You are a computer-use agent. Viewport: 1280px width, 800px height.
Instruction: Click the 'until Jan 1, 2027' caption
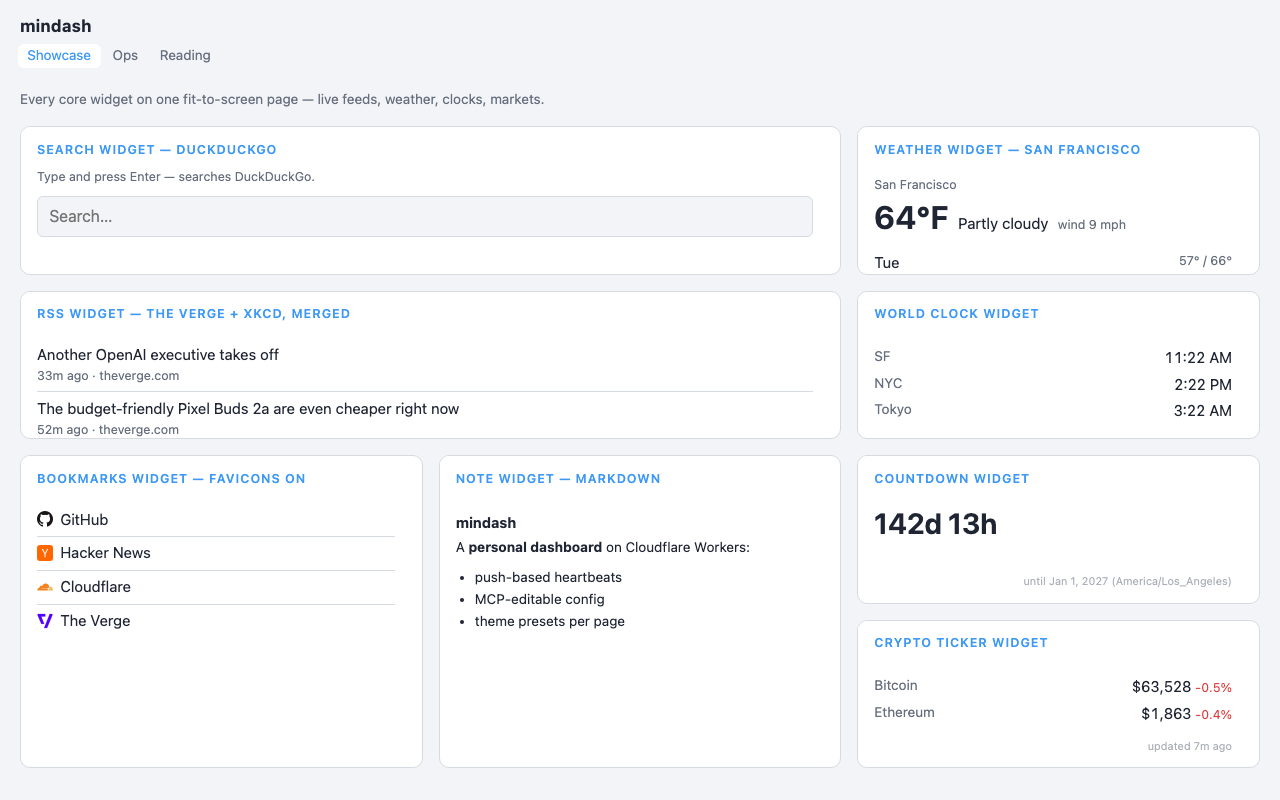click(1127, 581)
